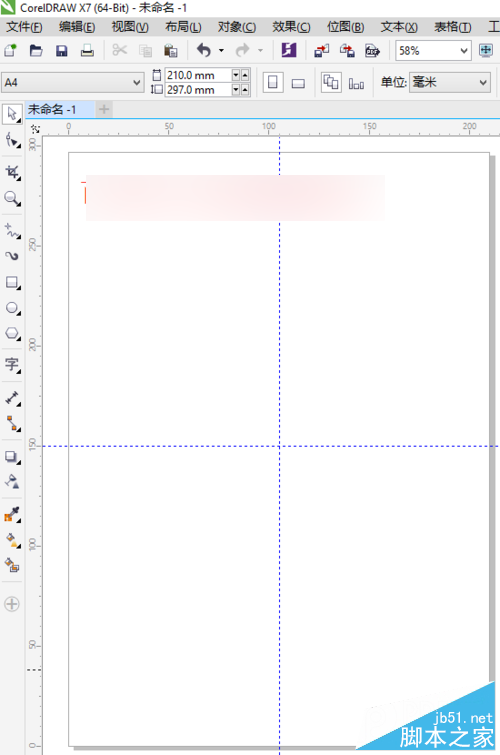Image resolution: width=500 pixels, height=755 pixels.
Task: Open the units 毫米 dropdown
Action: click(483, 82)
